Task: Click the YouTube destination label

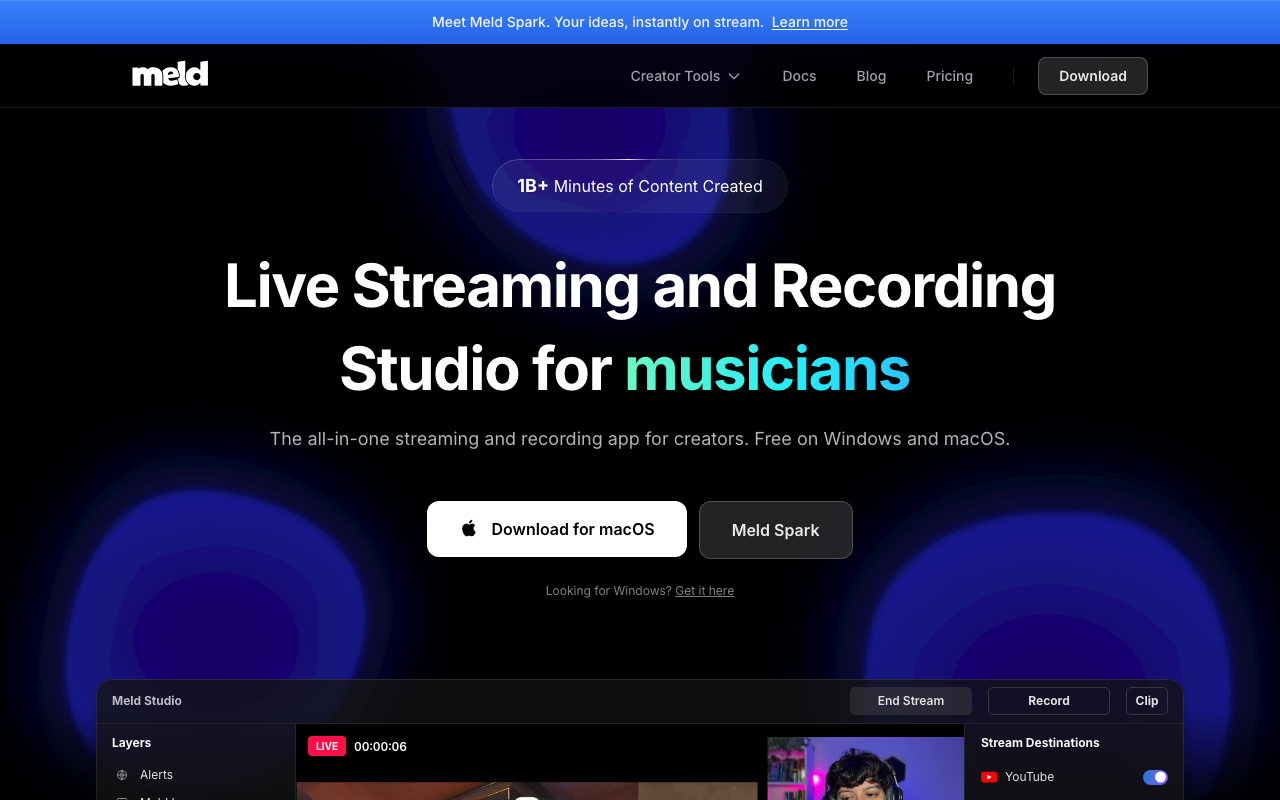Action: (x=1029, y=777)
